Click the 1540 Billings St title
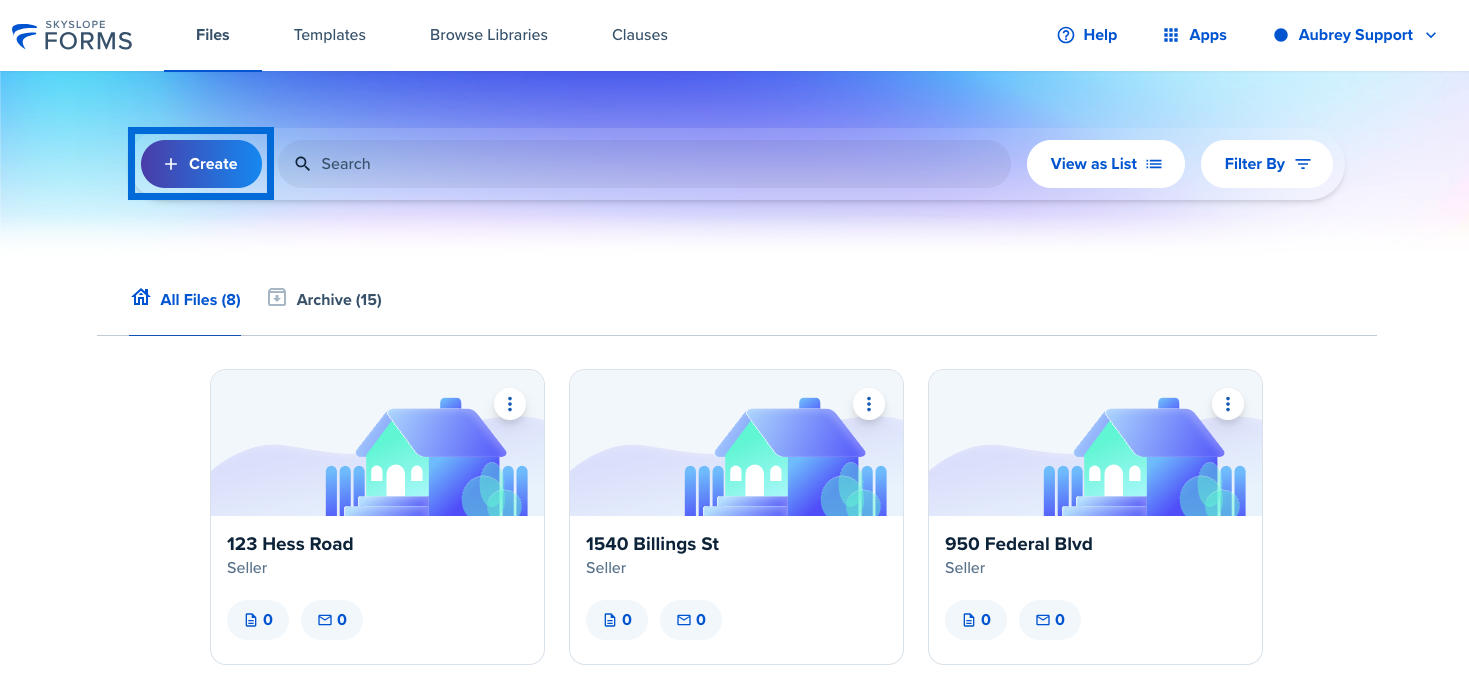This screenshot has width=1469, height=679. (652, 544)
